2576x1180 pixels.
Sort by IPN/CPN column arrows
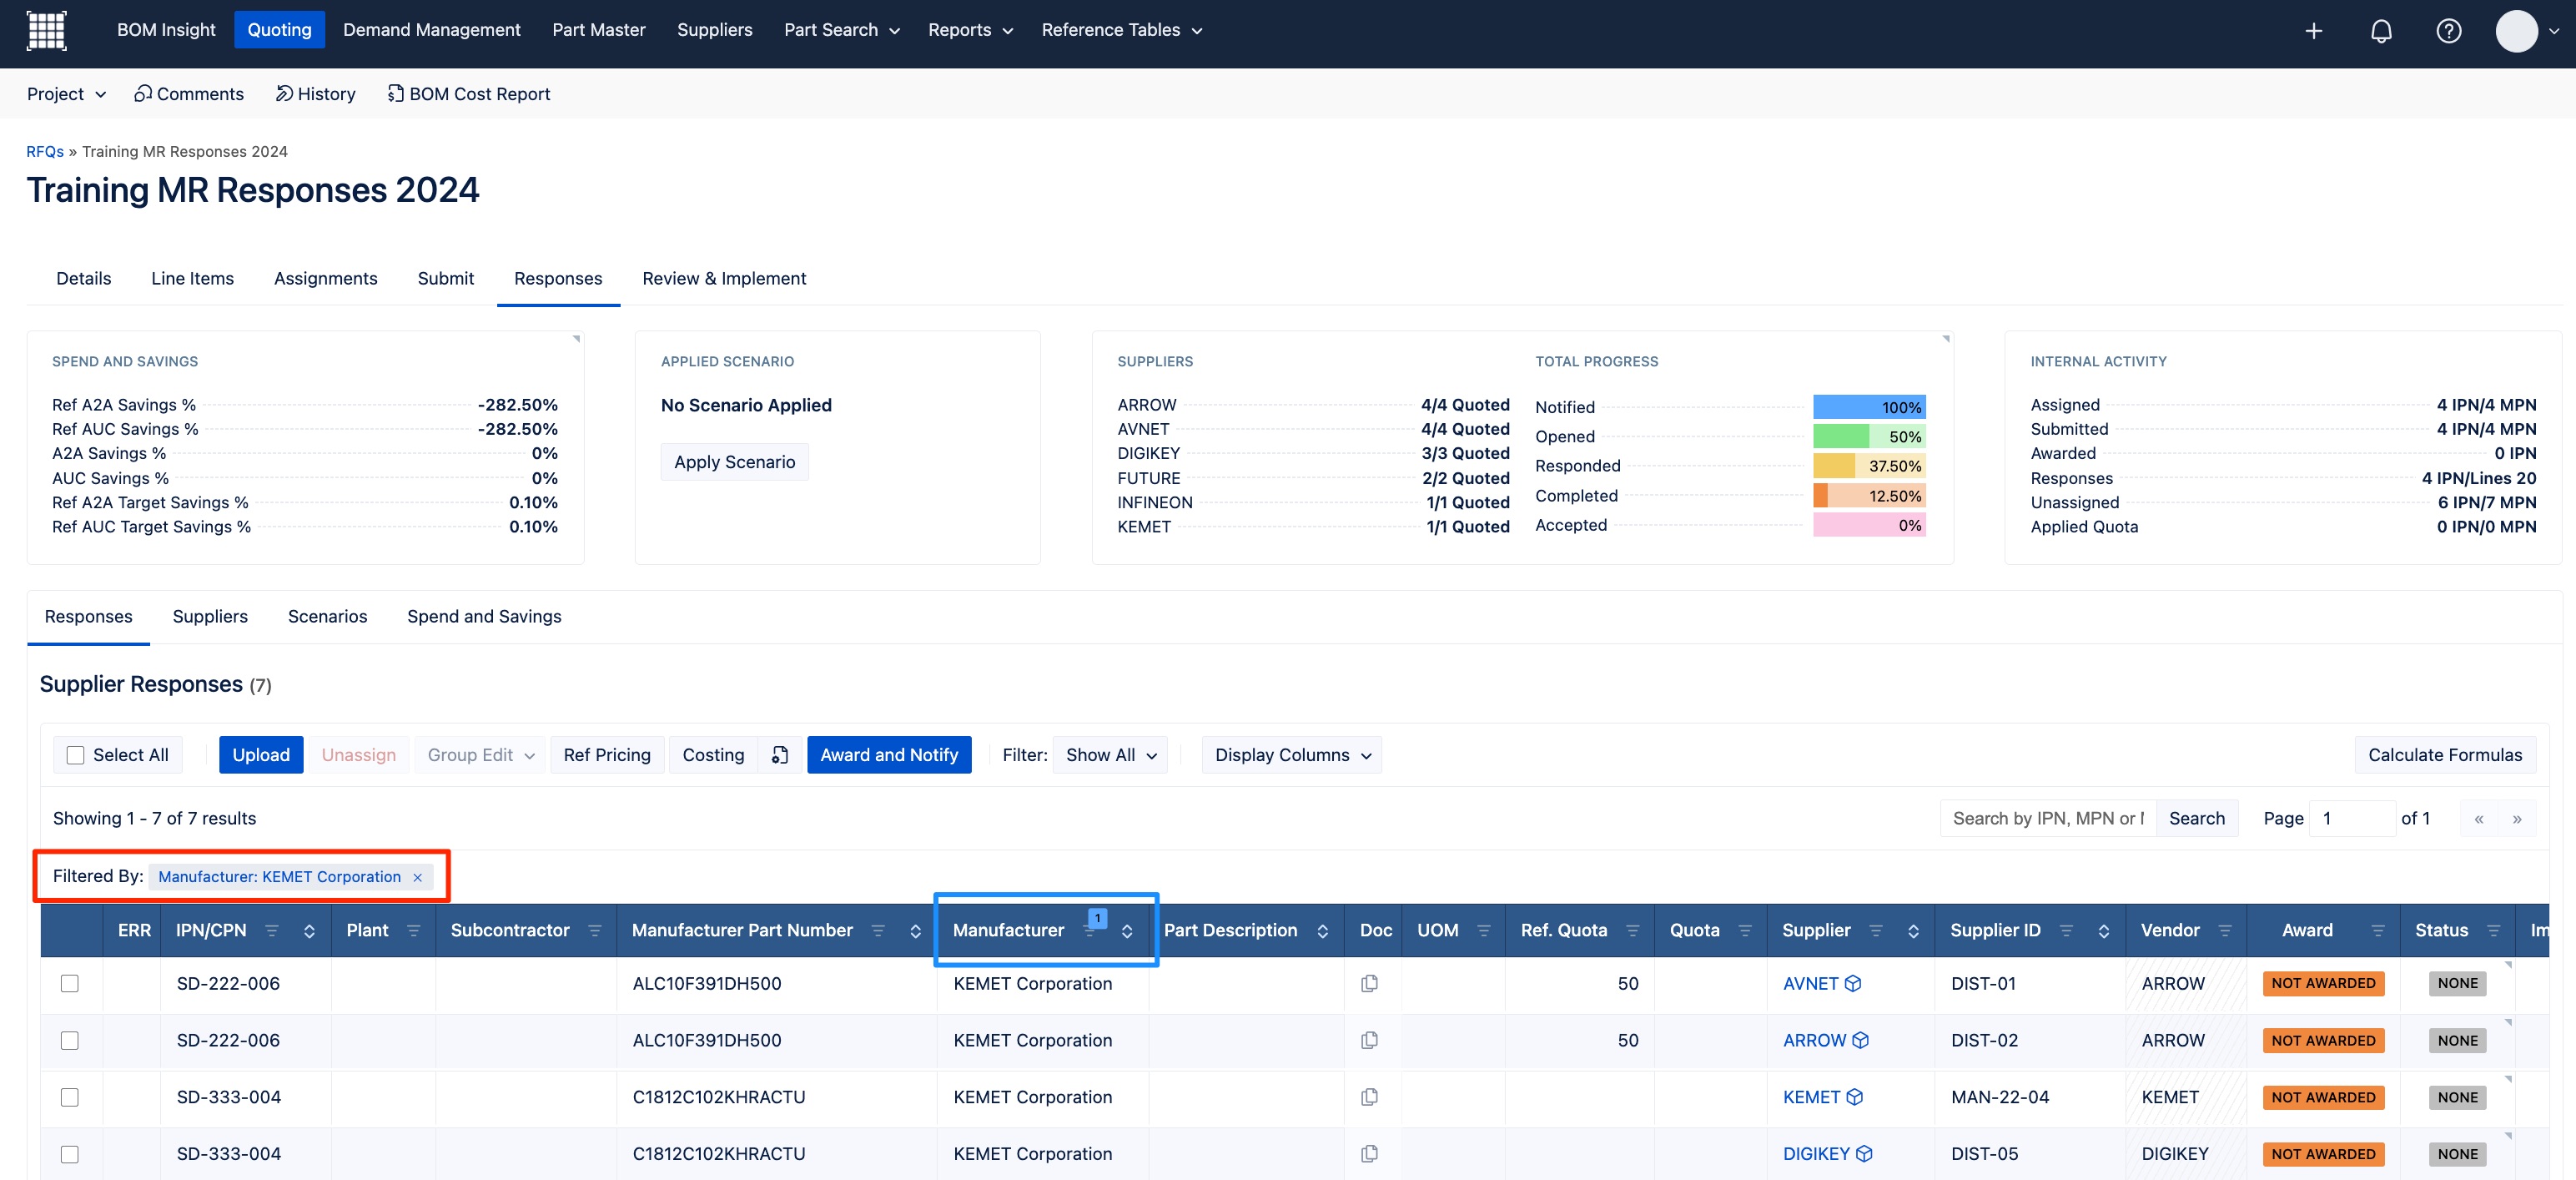pos(309,931)
